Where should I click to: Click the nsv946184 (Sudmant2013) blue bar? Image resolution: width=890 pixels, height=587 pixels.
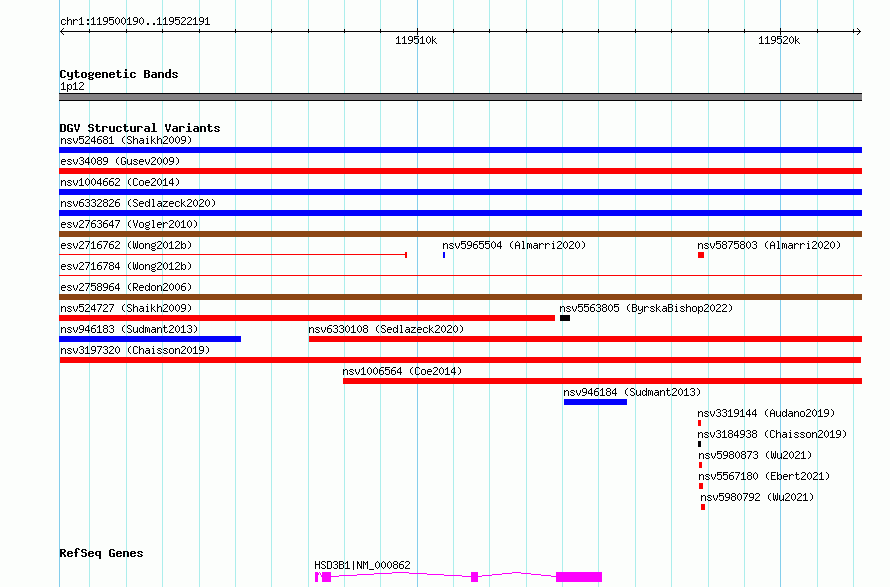click(595, 402)
